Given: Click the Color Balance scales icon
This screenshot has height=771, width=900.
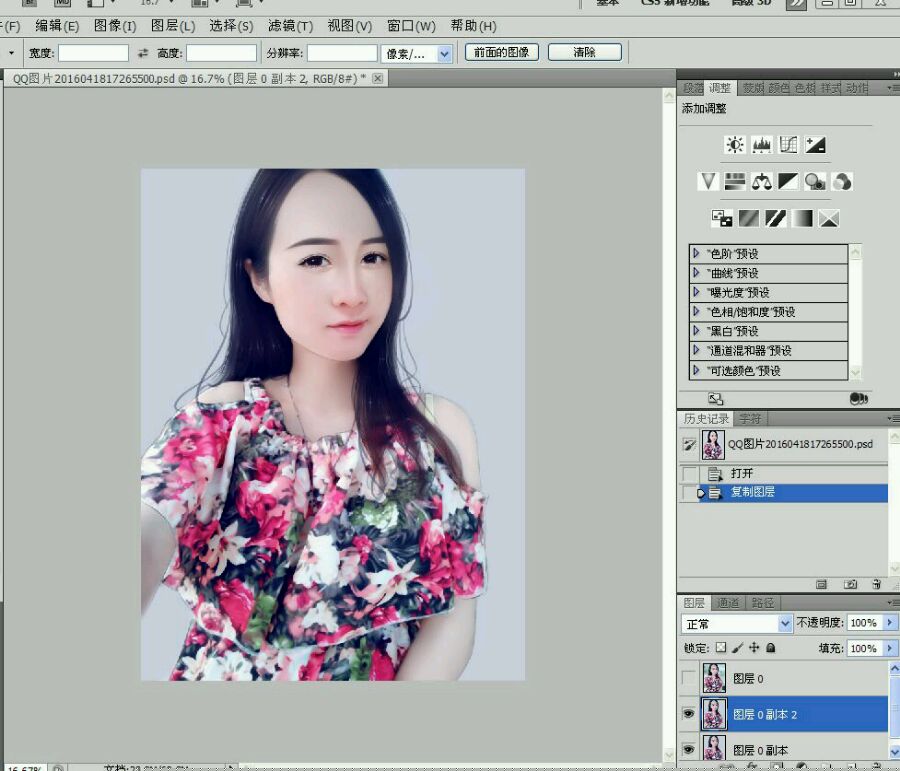Looking at the screenshot, I should click(x=760, y=180).
